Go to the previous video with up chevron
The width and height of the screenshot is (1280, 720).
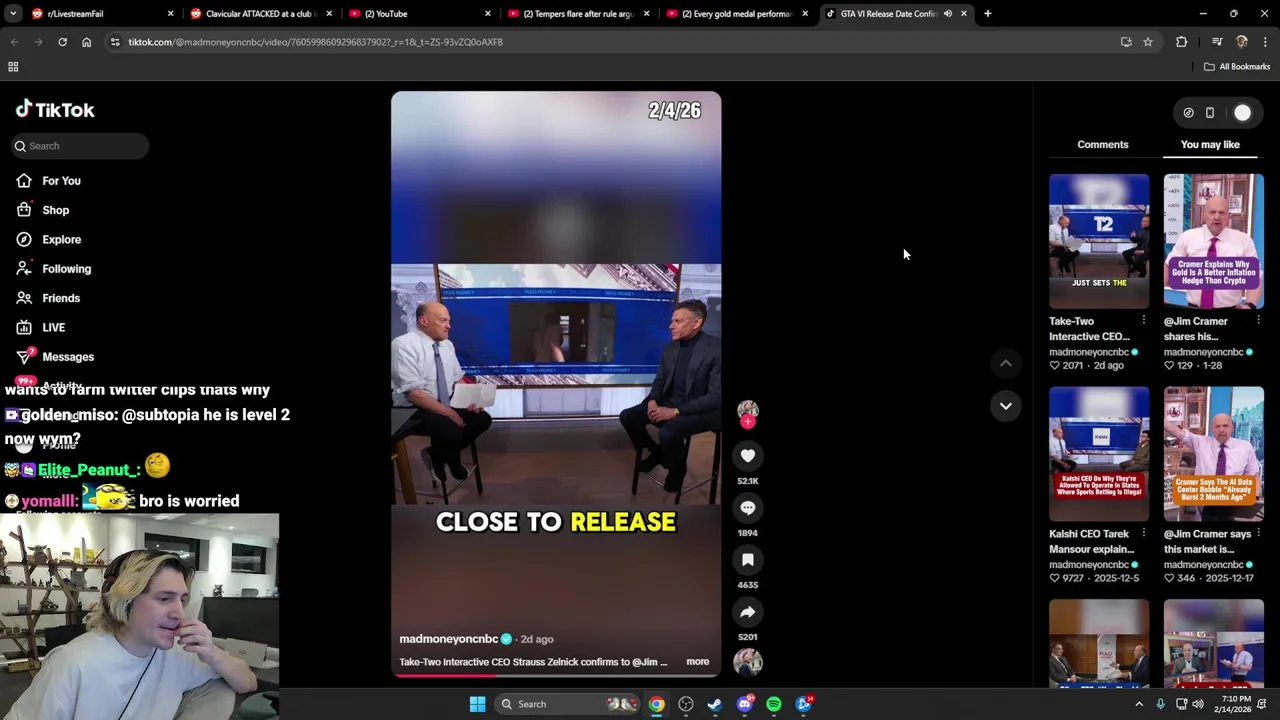pos(1006,364)
